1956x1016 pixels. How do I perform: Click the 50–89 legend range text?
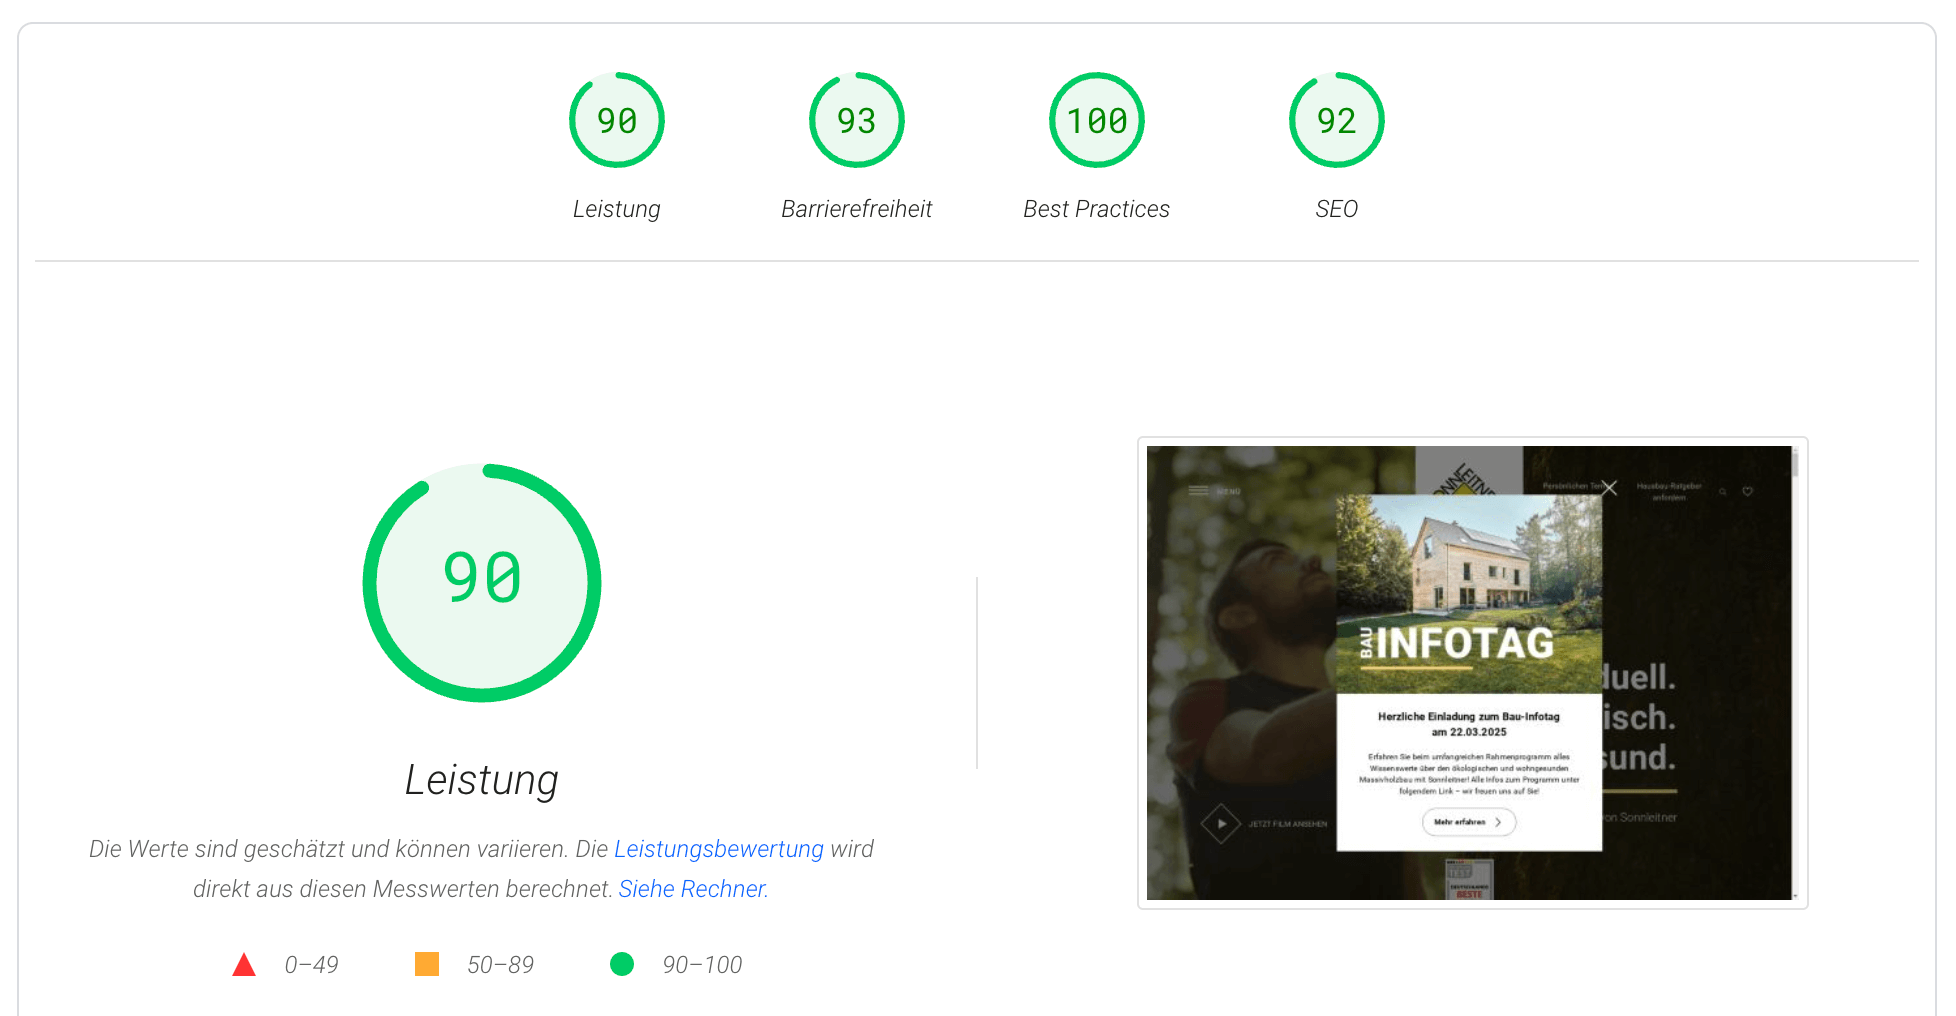500,965
